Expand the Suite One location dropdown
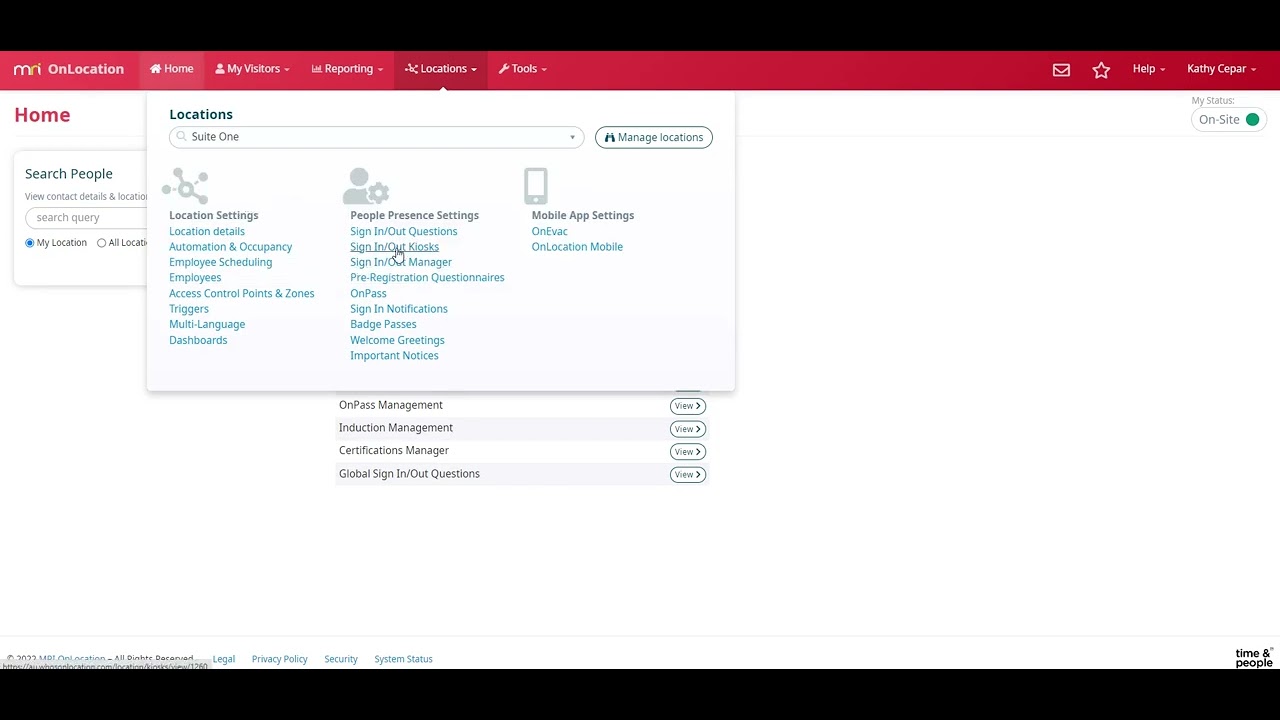 point(376,137)
